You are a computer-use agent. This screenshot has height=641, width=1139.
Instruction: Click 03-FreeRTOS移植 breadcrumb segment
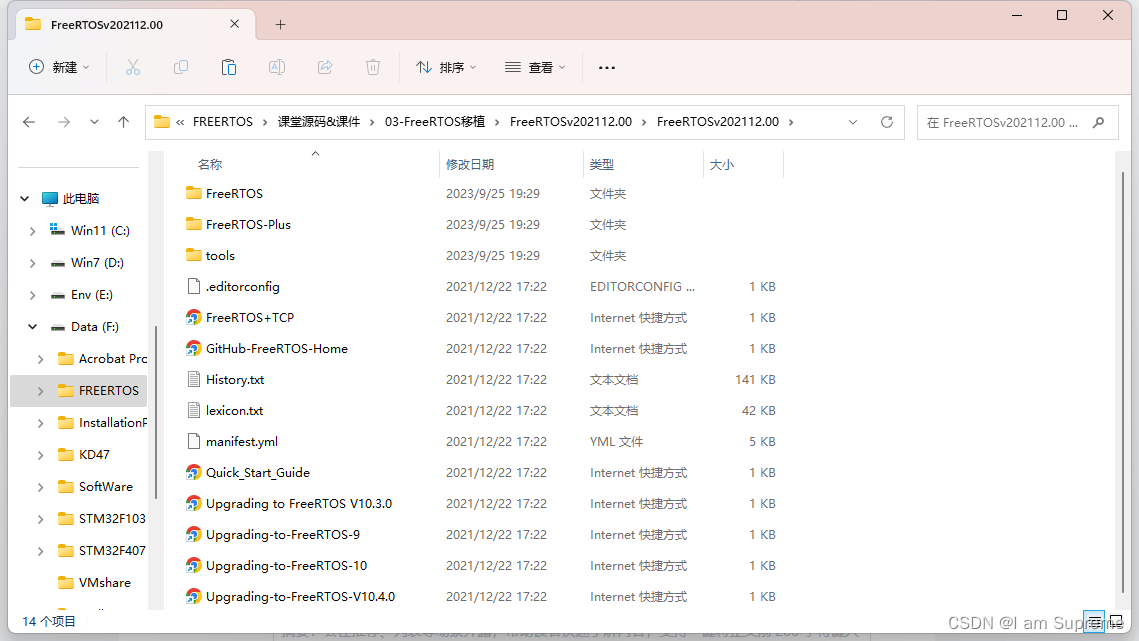435,122
